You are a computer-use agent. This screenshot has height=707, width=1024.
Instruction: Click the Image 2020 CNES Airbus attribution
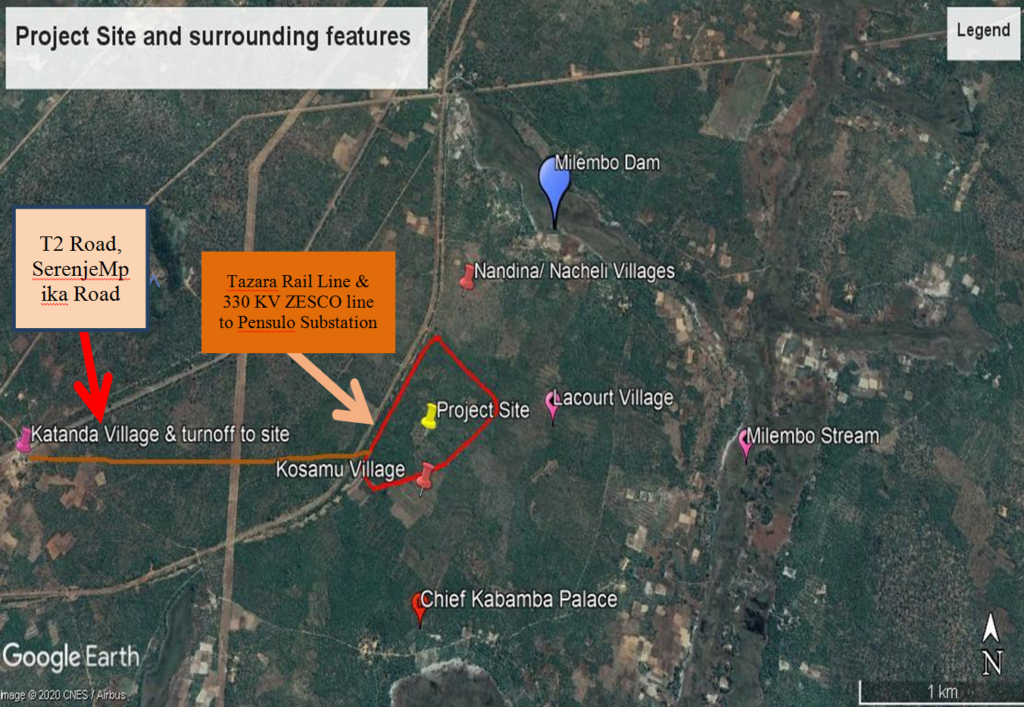63,695
